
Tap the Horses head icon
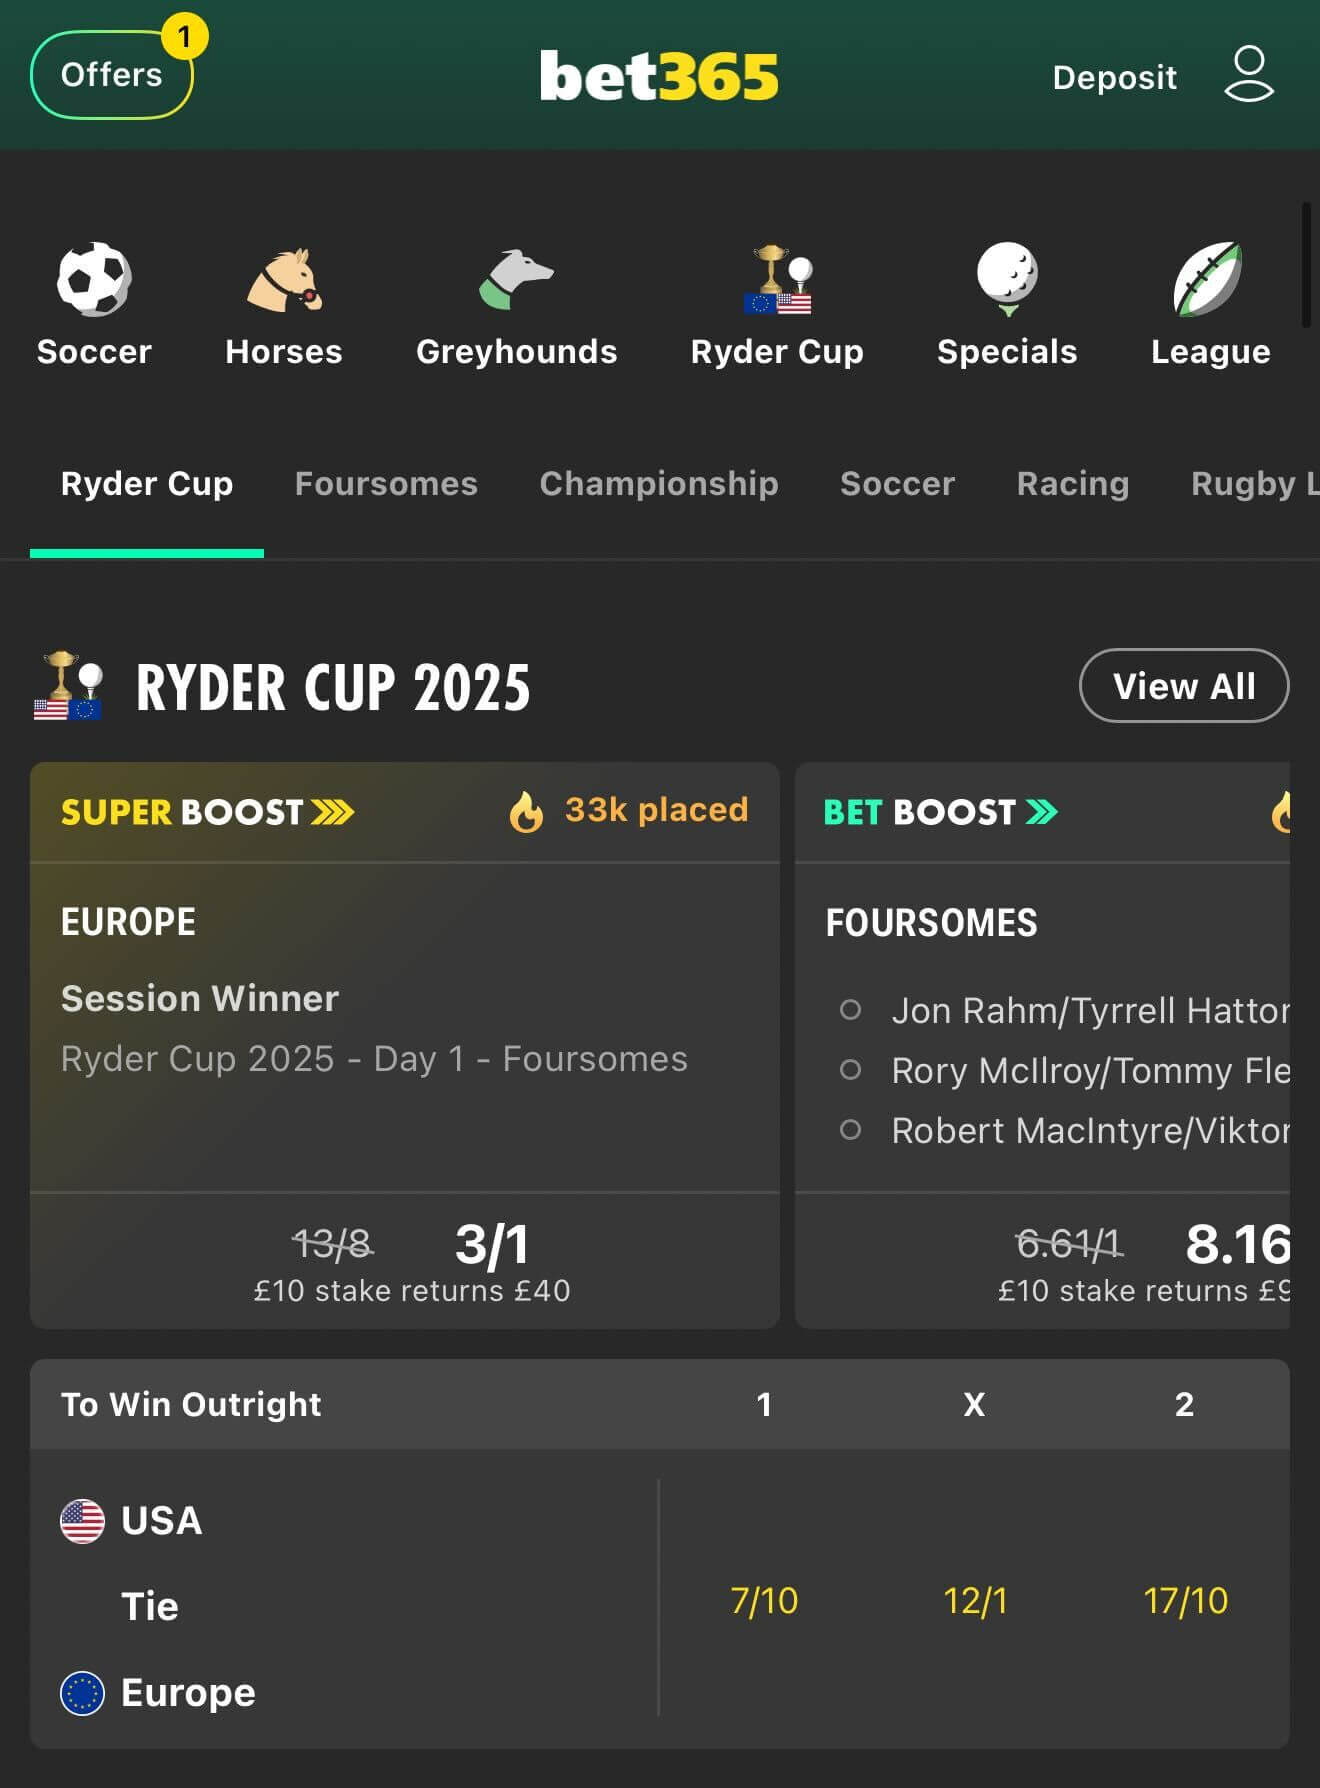tap(284, 280)
